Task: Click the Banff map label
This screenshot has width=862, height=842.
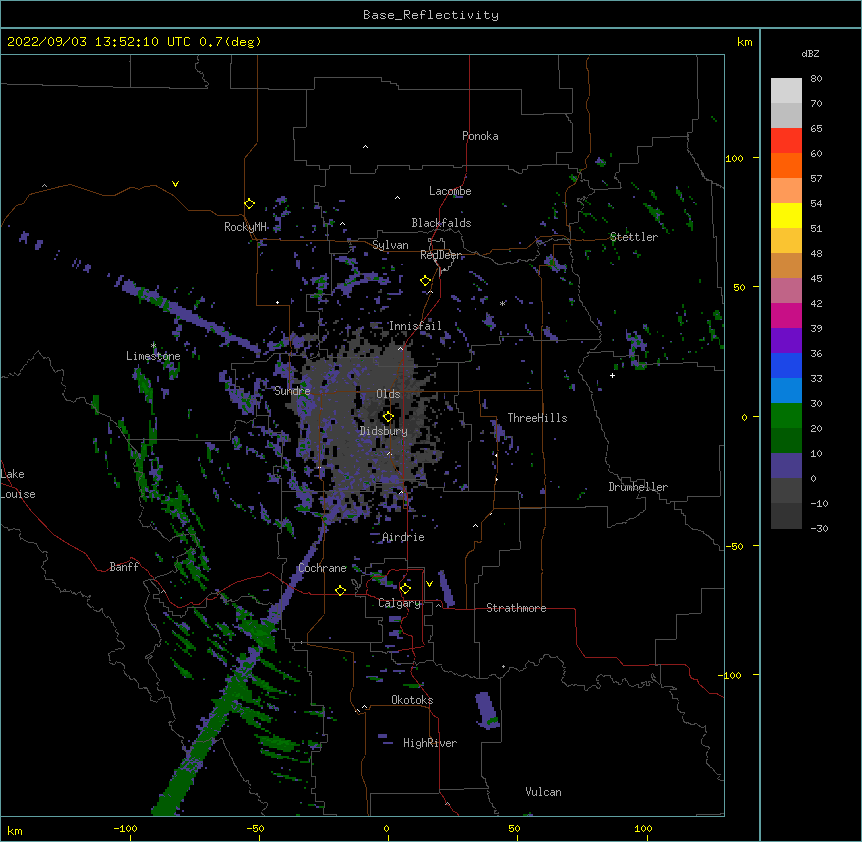Action: 124,567
